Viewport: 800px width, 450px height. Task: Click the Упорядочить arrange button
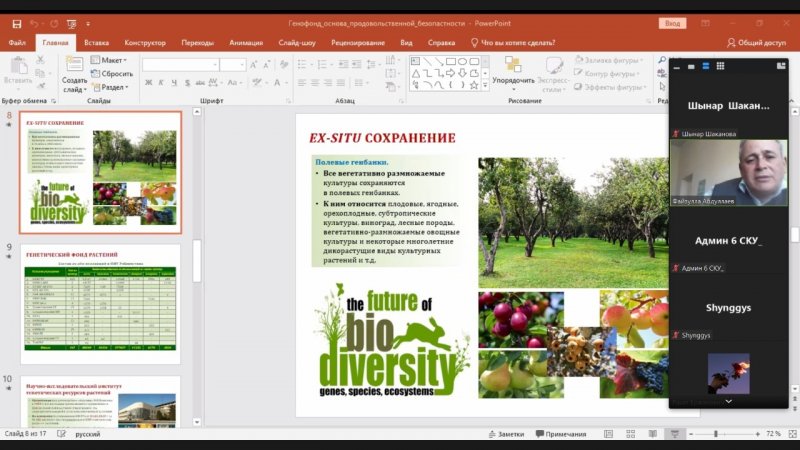click(x=513, y=72)
